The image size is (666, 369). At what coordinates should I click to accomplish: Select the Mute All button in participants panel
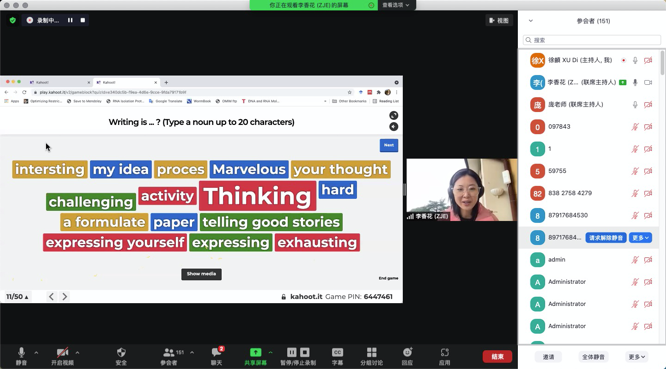coord(593,357)
